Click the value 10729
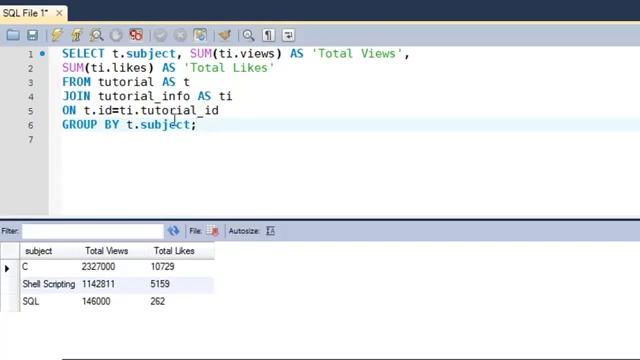 point(162,267)
